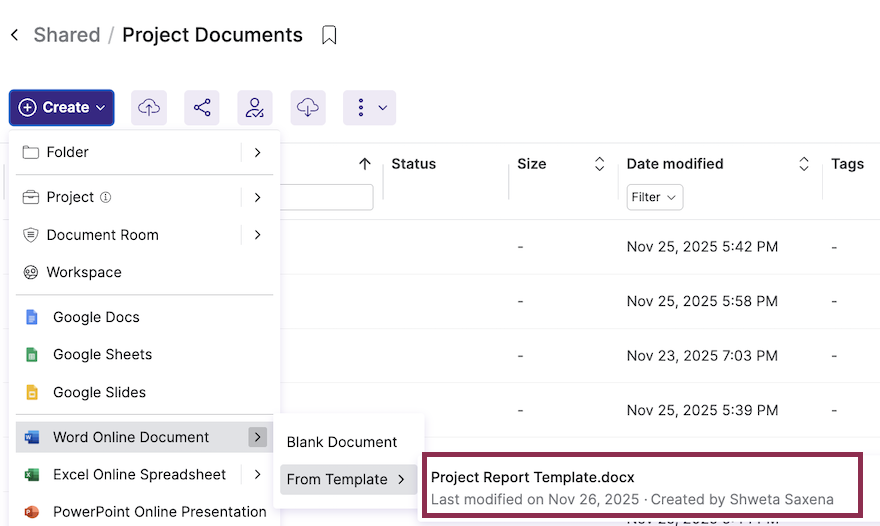
Task: Create a new Google Docs file
Action: click(x=144, y=317)
